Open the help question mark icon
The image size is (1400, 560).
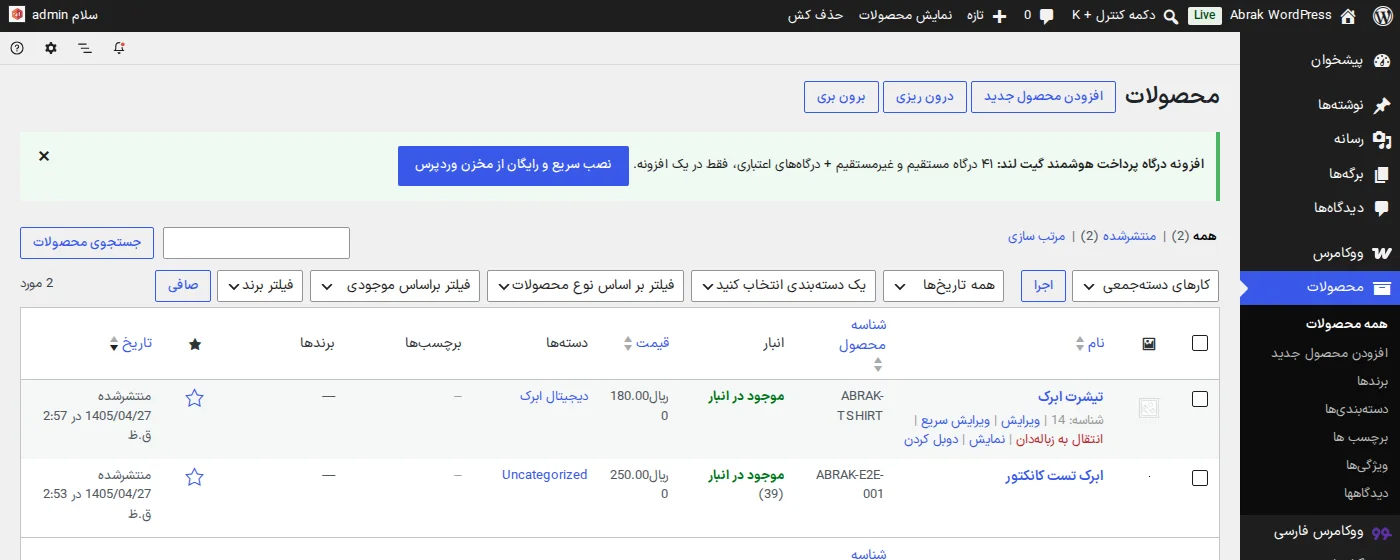(16, 48)
